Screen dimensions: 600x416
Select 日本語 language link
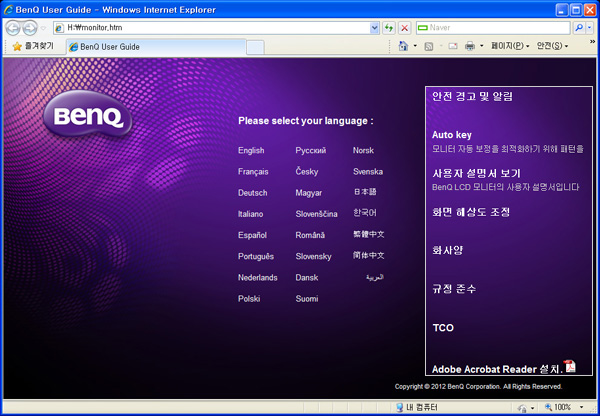[365, 192]
